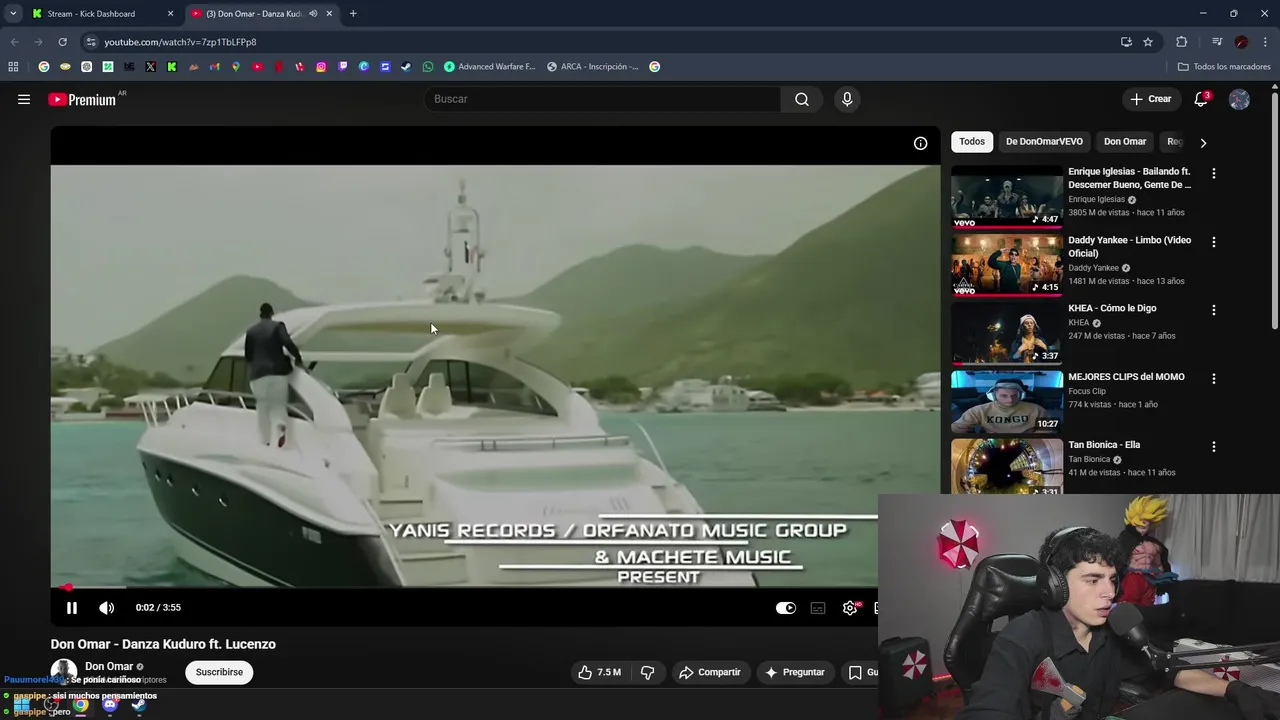Open options menu for Daddy Yankee Limbo

click(1214, 242)
